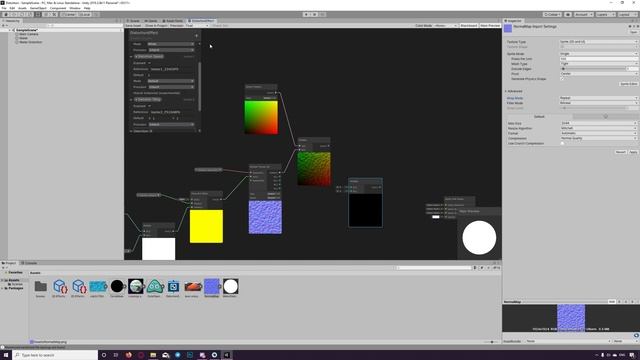Toggle the Center pivot mode button
The width and height of the screenshot is (640, 360).
(x=69, y=14)
